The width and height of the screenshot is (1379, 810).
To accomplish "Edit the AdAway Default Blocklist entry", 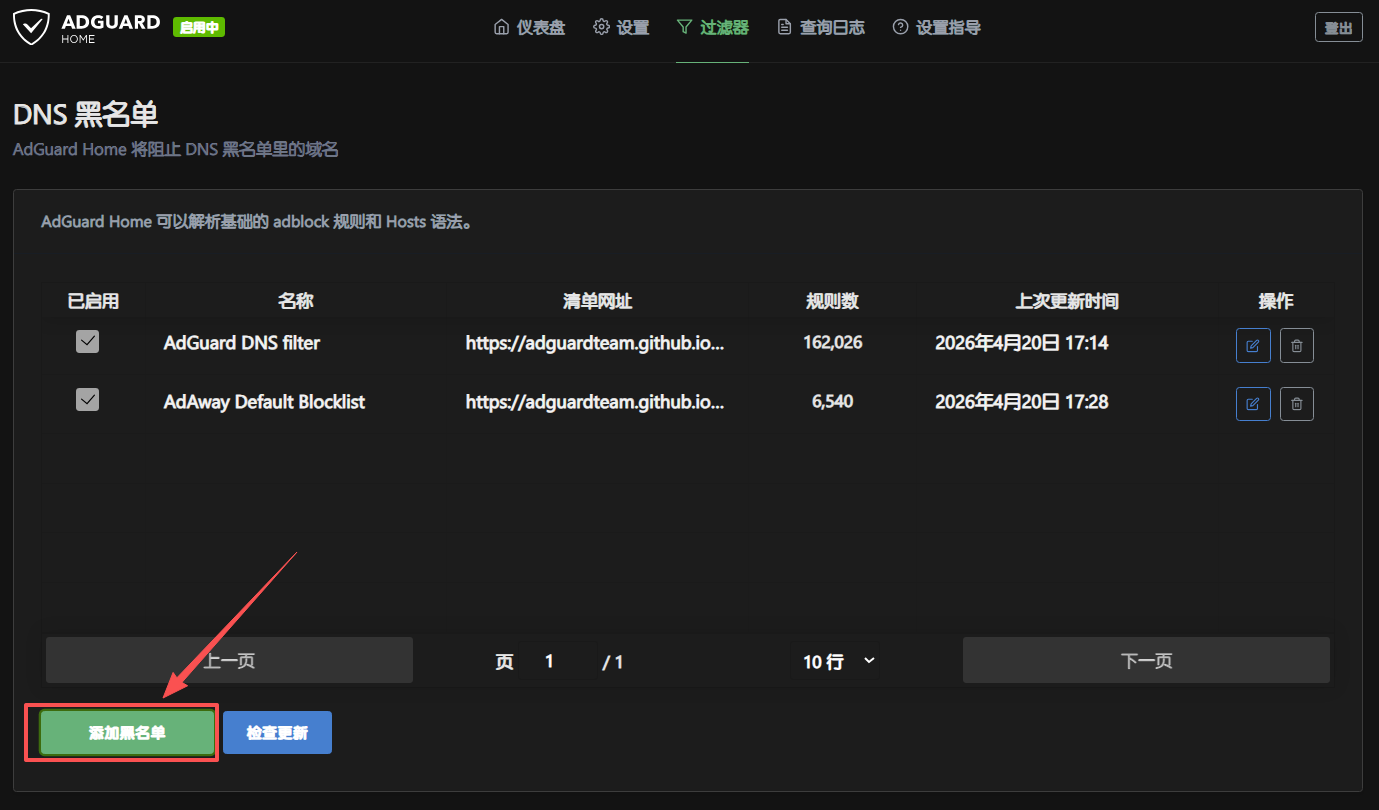I will (1253, 404).
